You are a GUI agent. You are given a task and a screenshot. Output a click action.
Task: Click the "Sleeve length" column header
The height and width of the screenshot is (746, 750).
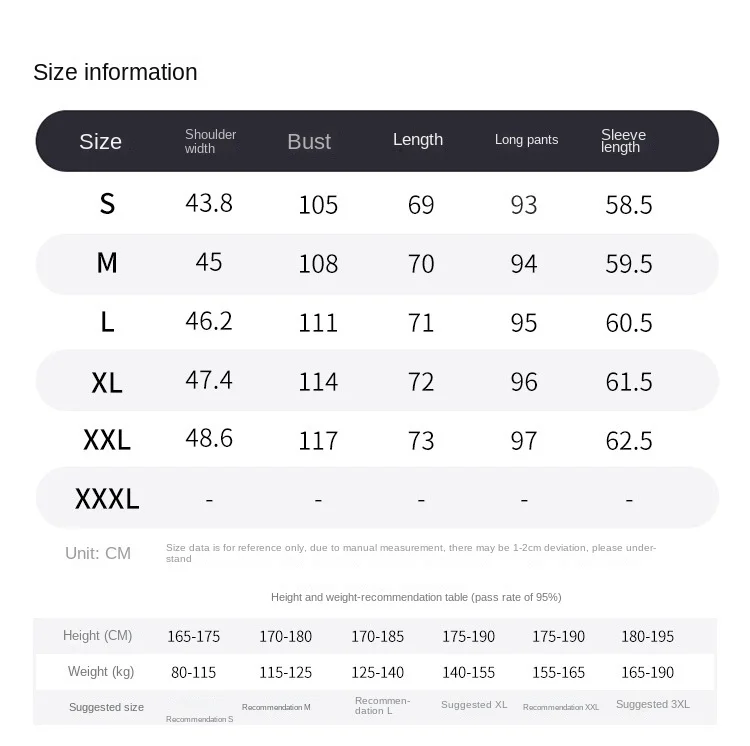623,141
